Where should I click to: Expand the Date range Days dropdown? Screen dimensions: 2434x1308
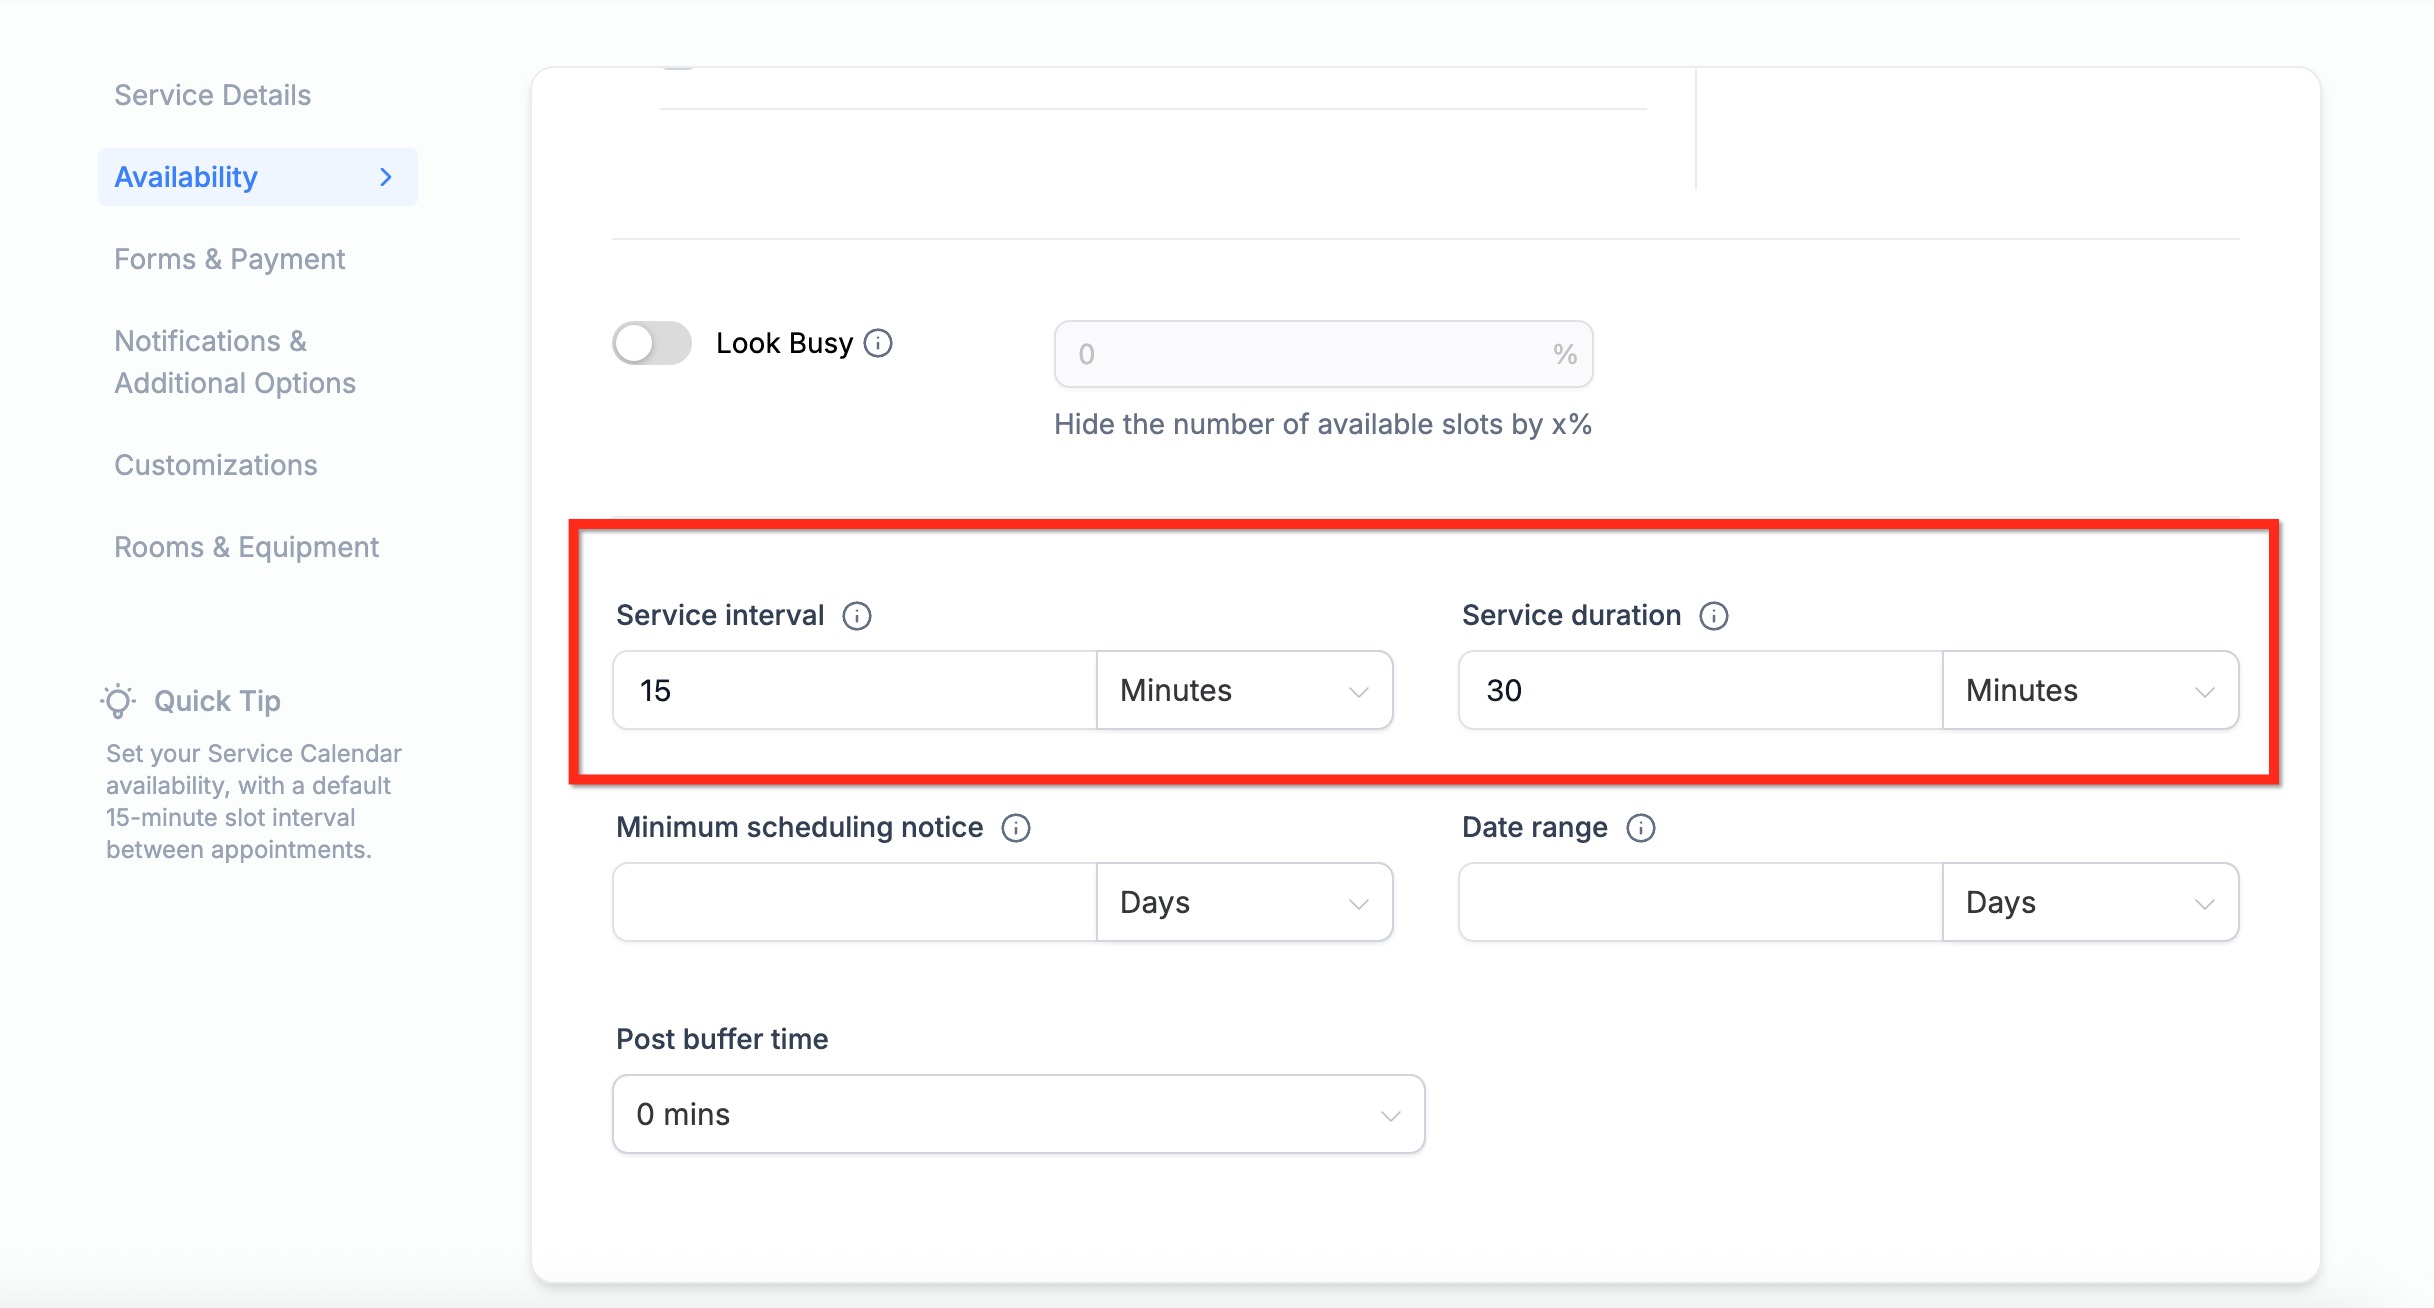pos(2090,903)
